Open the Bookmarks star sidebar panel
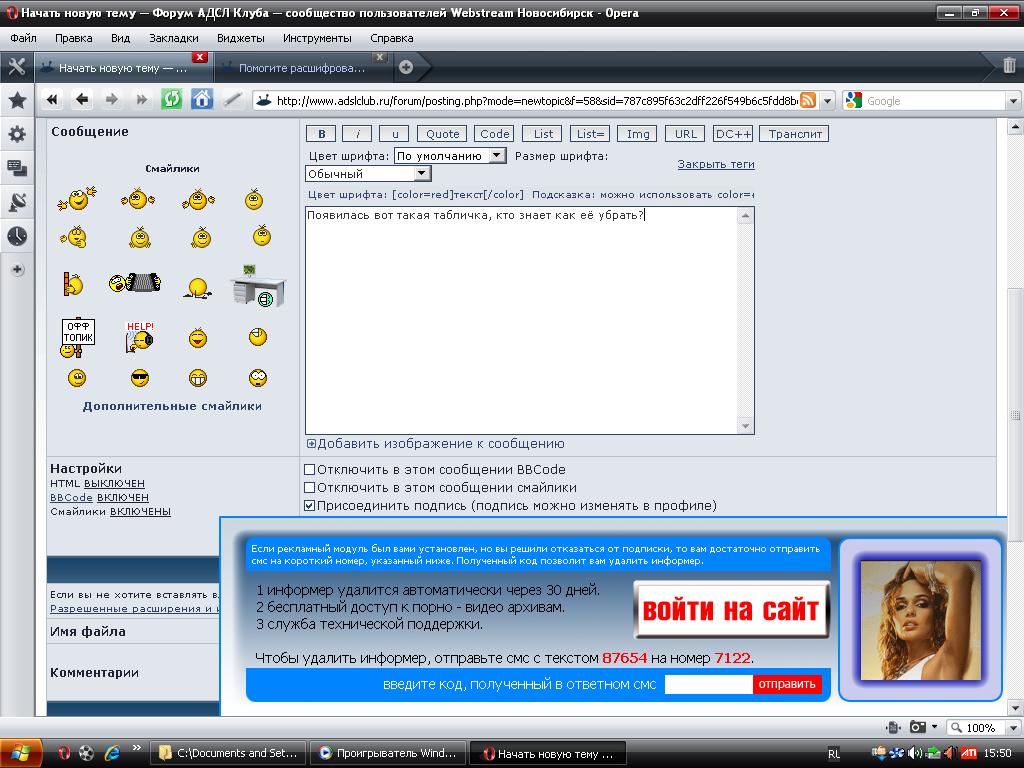Screen dimensions: 1024x768 coord(17,100)
